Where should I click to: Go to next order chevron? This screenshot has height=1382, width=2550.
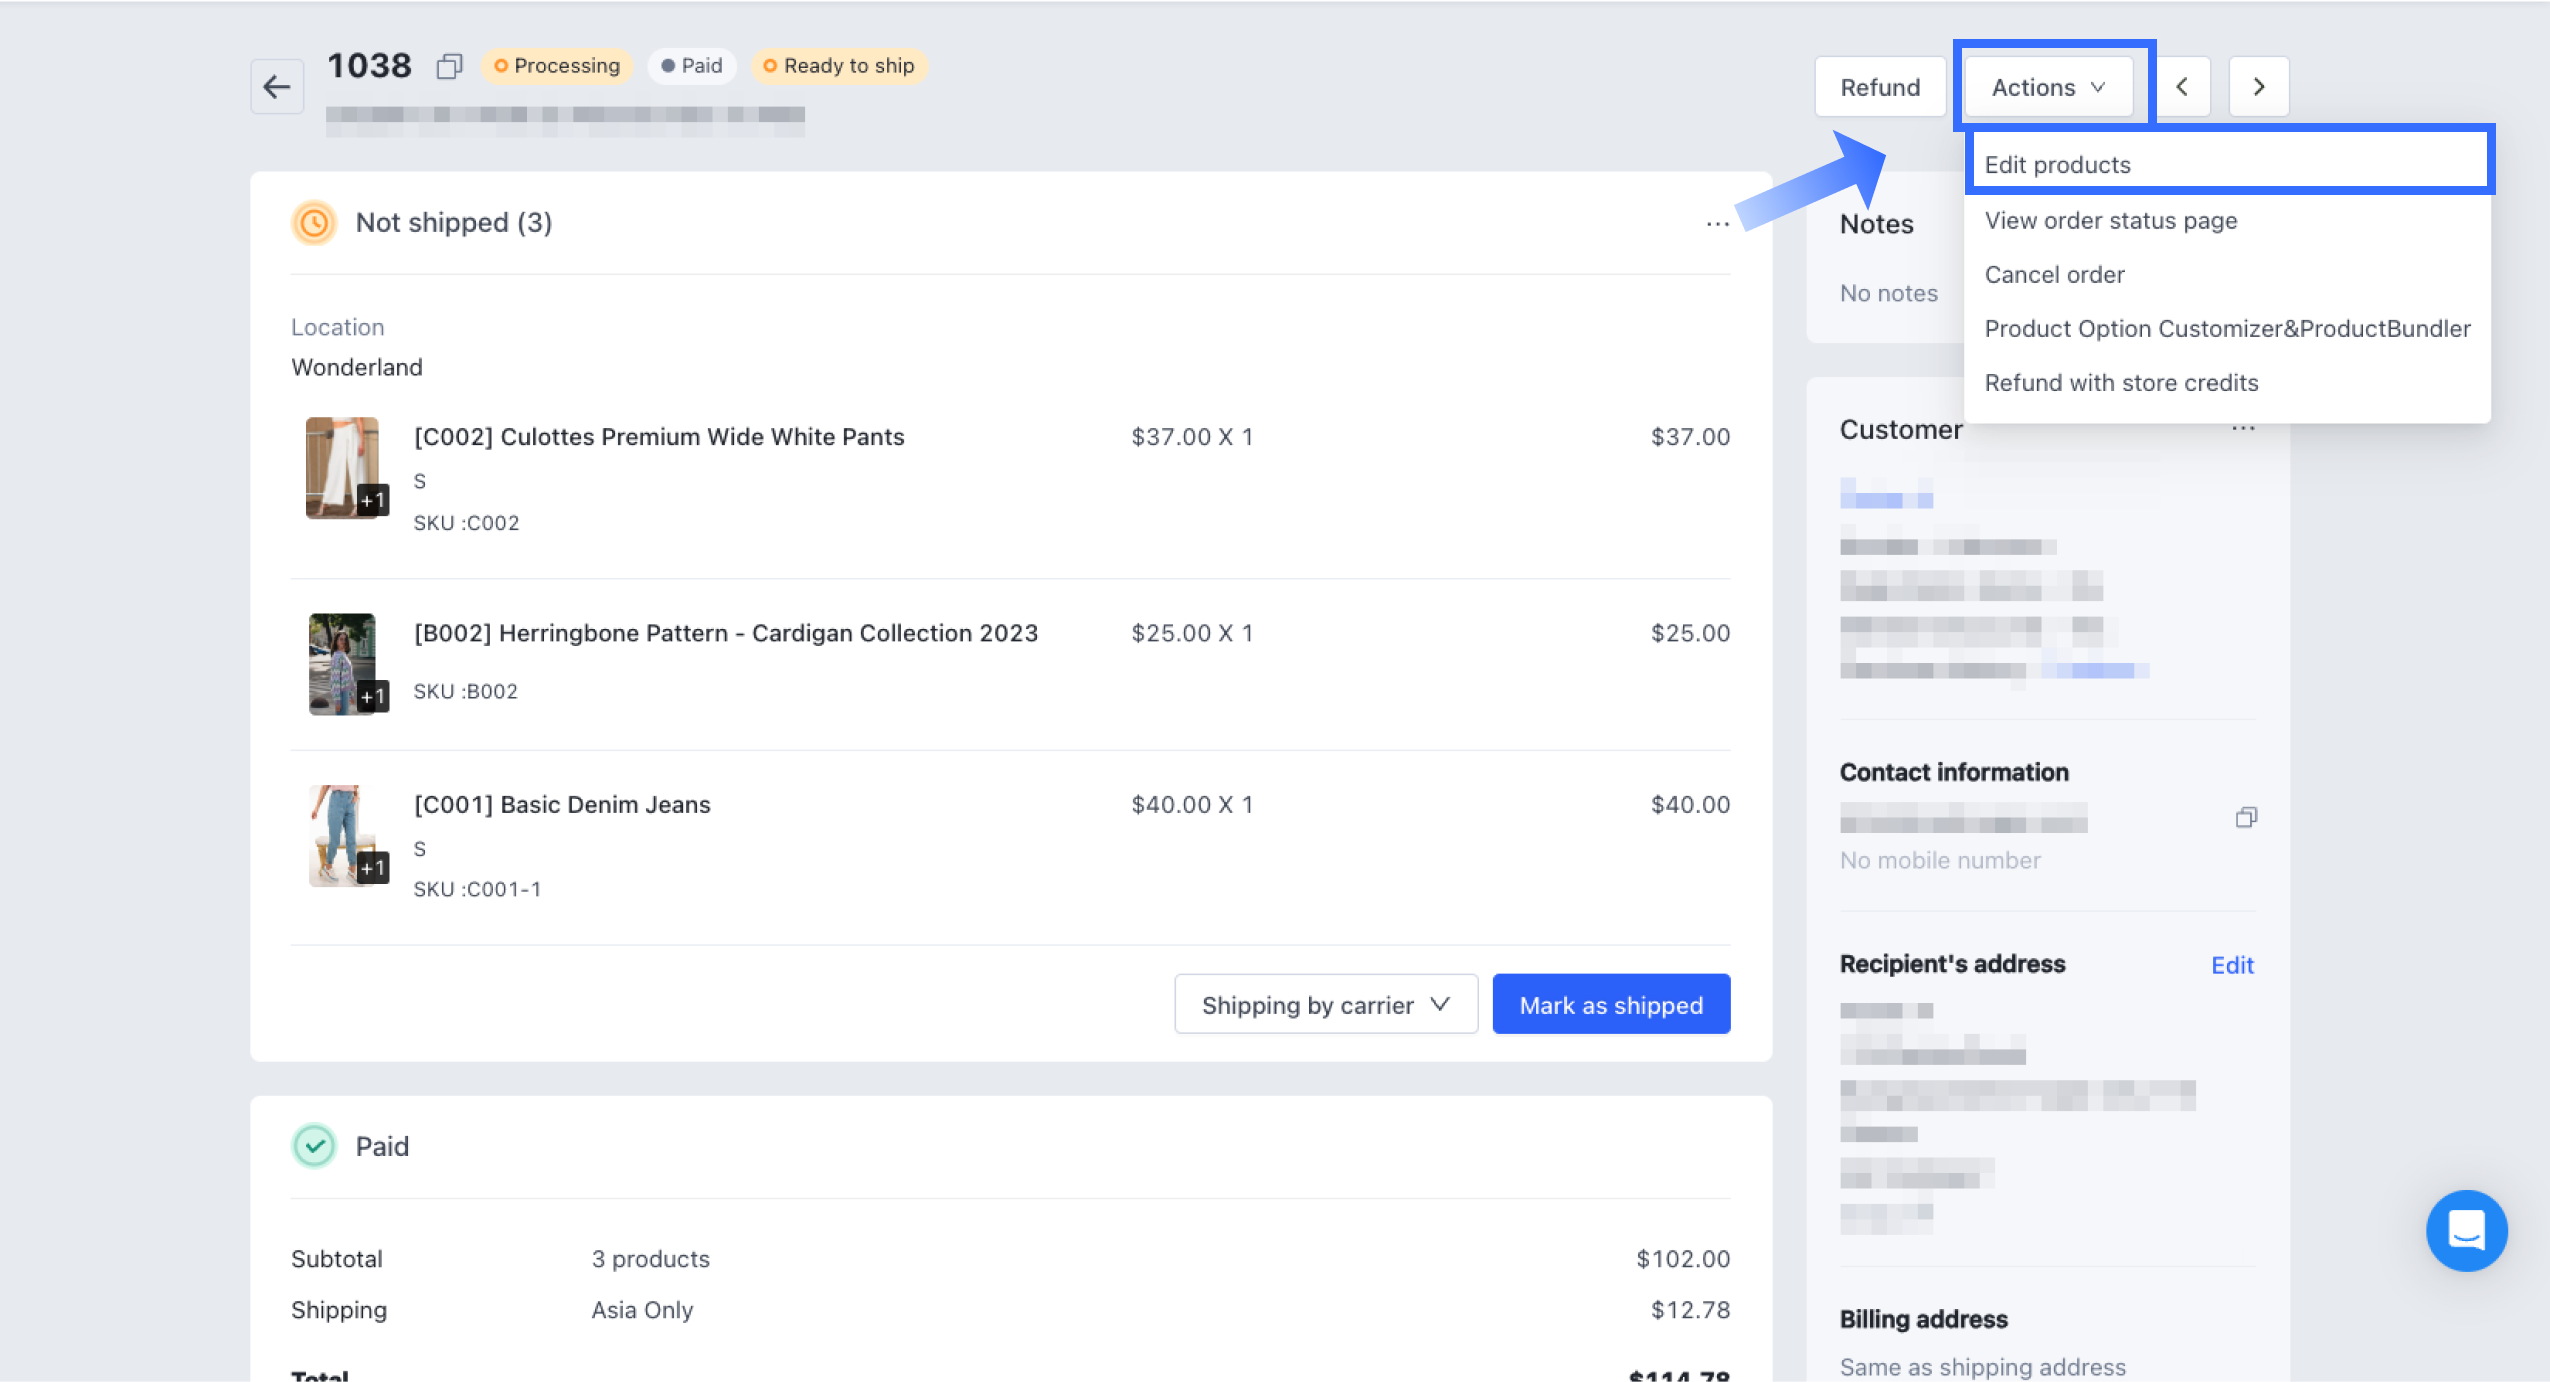[x=2258, y=87]
